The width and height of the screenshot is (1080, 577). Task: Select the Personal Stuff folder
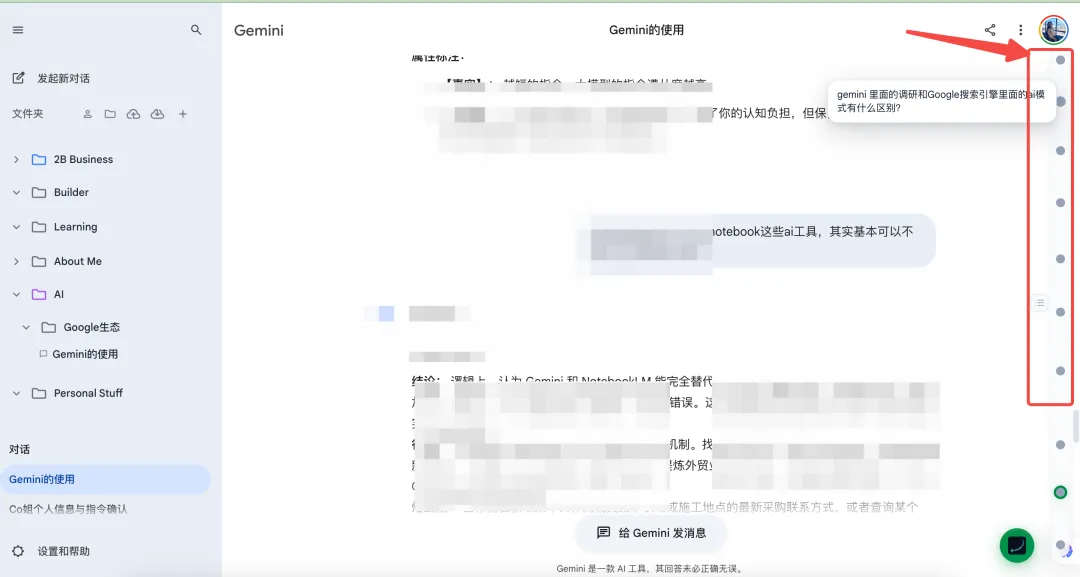(77, 394)
